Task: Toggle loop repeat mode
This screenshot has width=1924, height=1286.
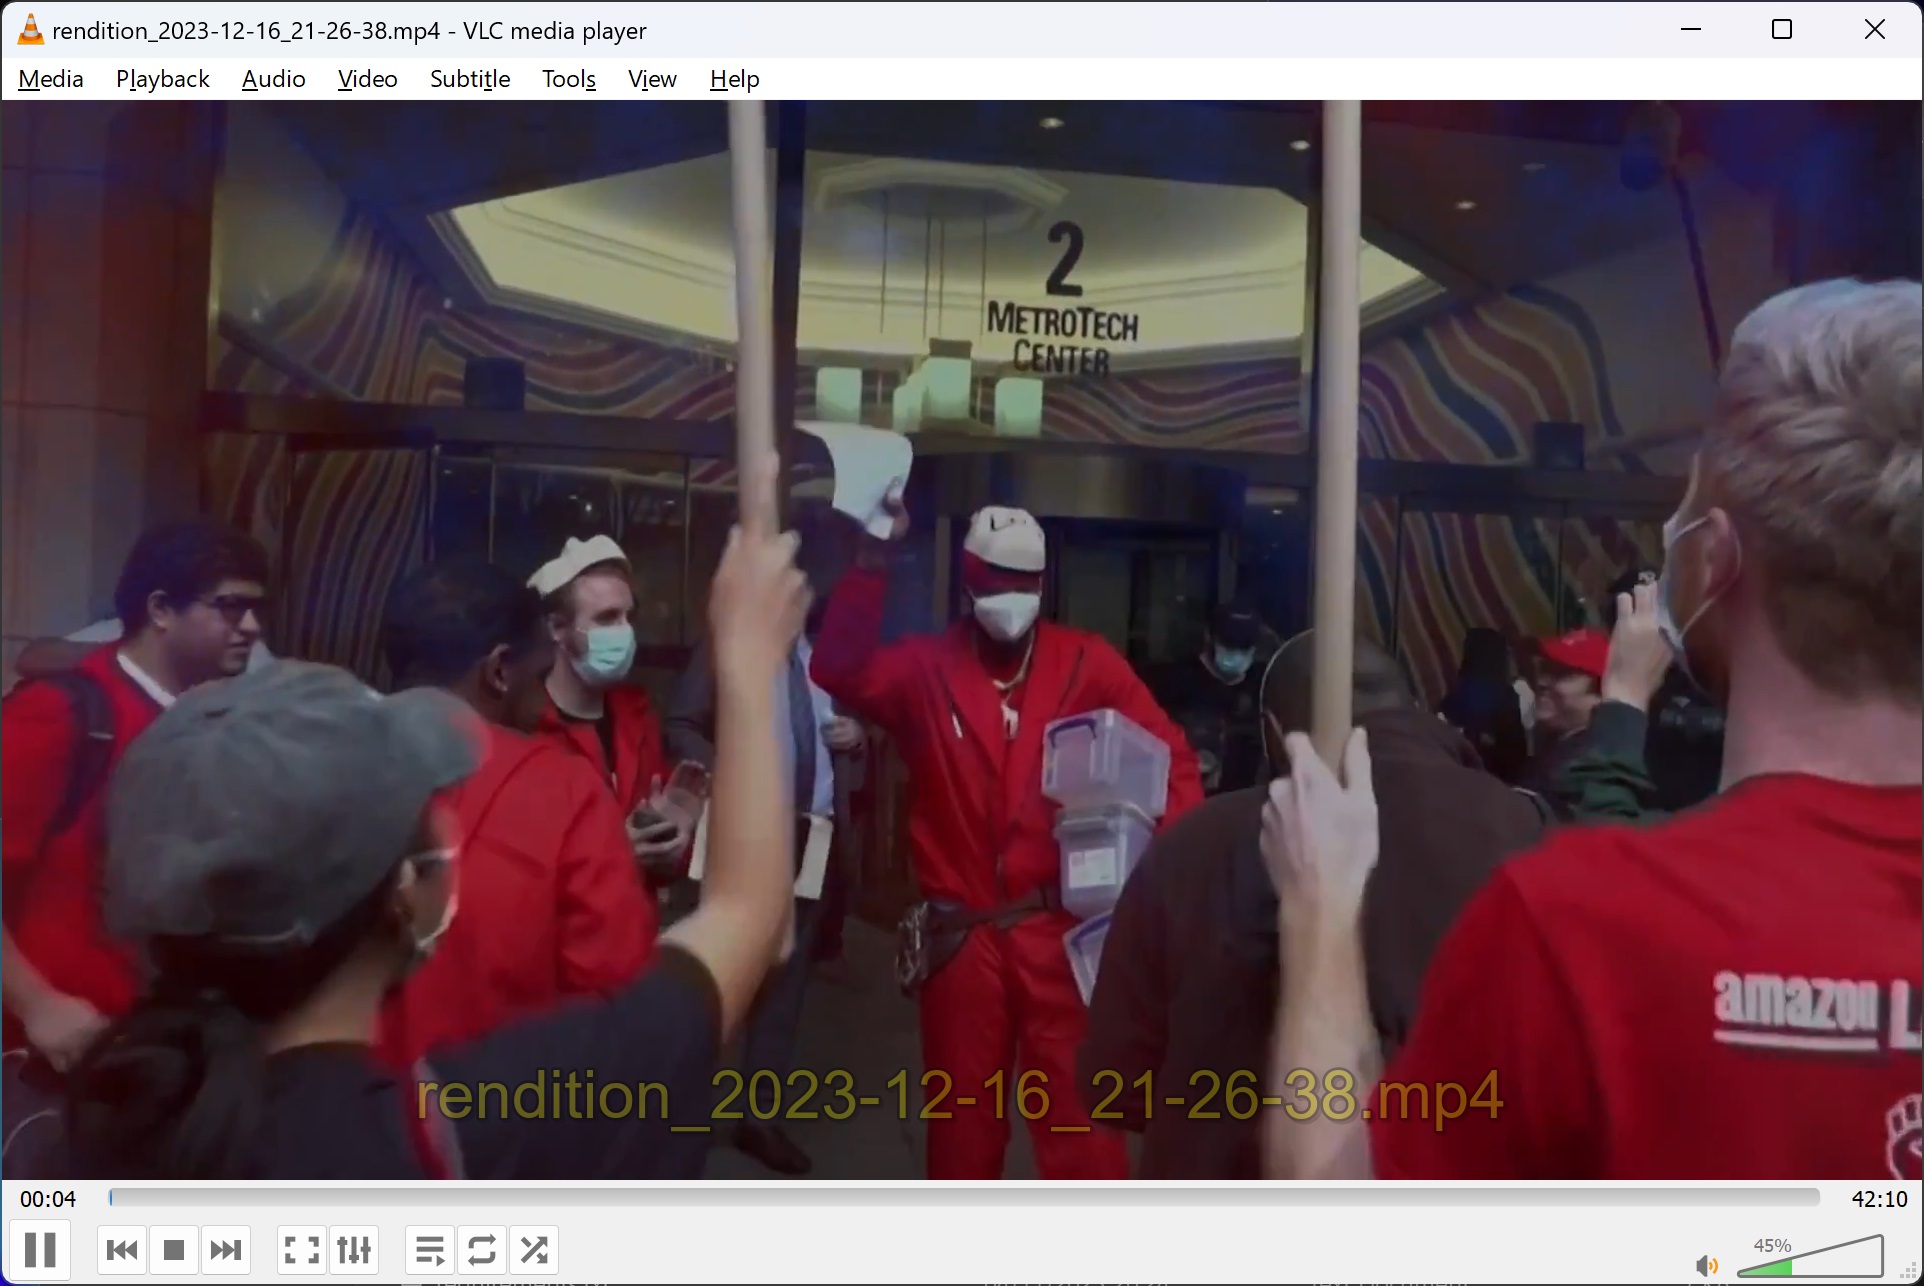Action: click(x=482, y=1250)
